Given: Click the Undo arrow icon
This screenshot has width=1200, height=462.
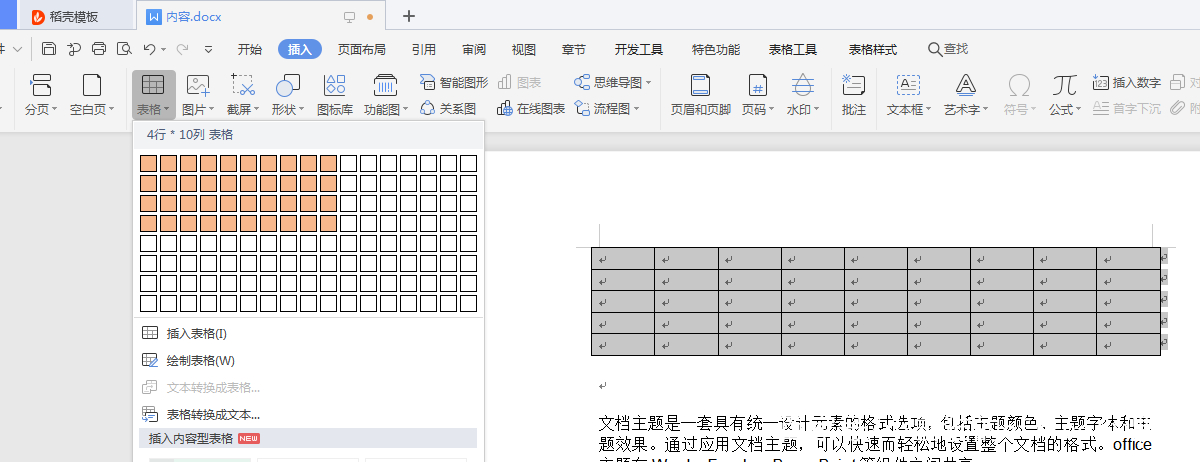Looking at the screenshot, I should coord(149,49).
